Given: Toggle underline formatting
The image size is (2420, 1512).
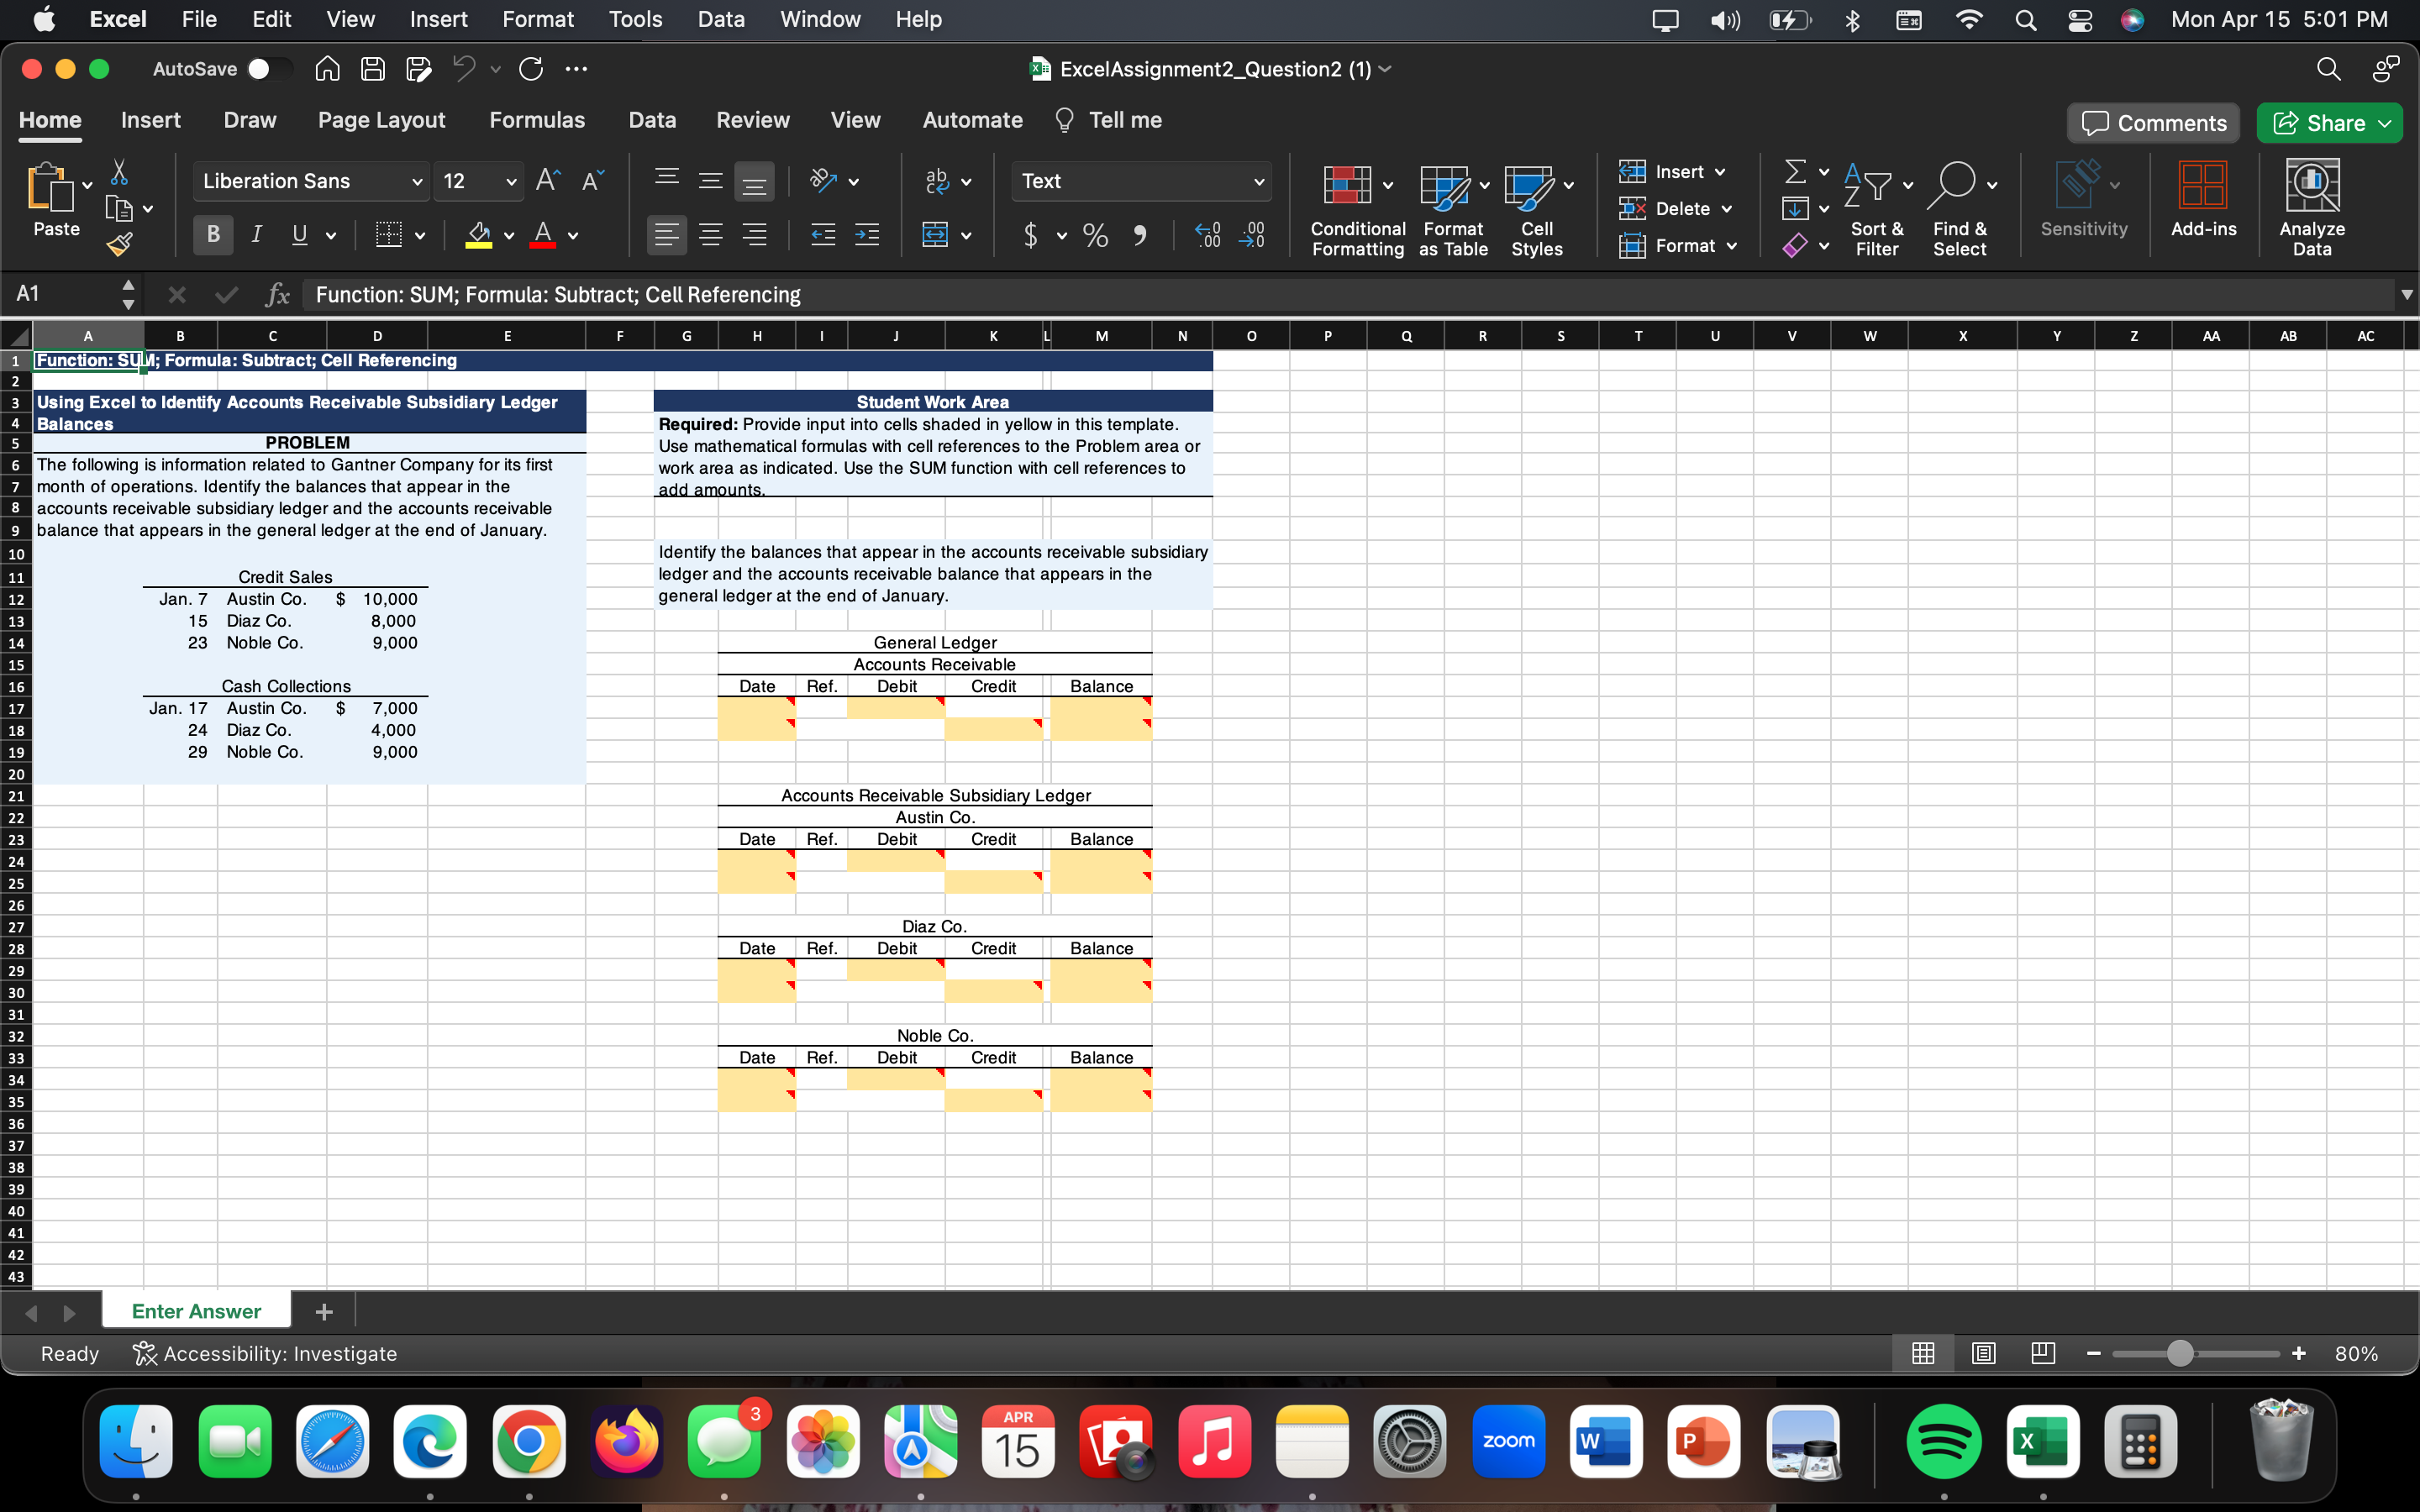Looking at the screenshot, I should point(299,234).
